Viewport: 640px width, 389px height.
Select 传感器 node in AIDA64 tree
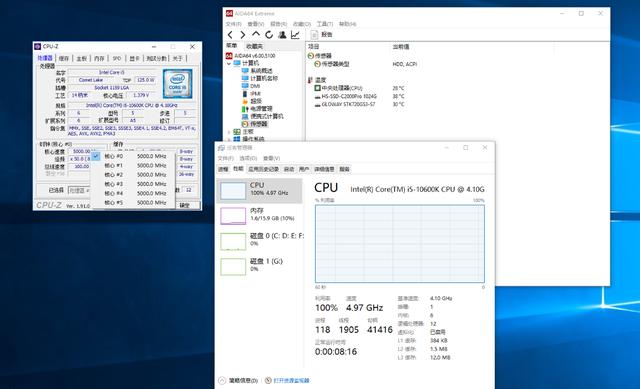[x=255, y=124]
